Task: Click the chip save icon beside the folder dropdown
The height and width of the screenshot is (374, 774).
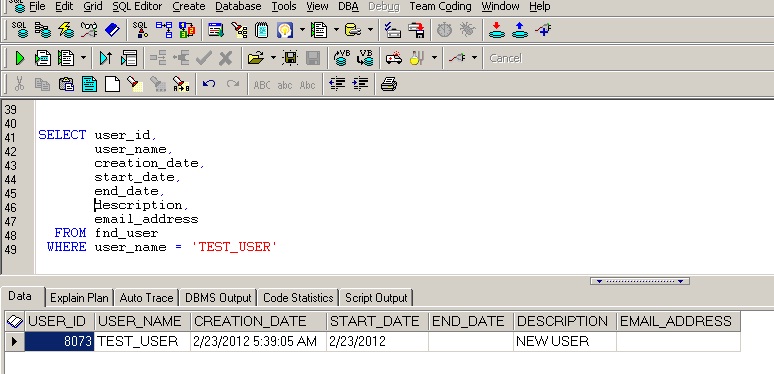Action: coord(290,58)
